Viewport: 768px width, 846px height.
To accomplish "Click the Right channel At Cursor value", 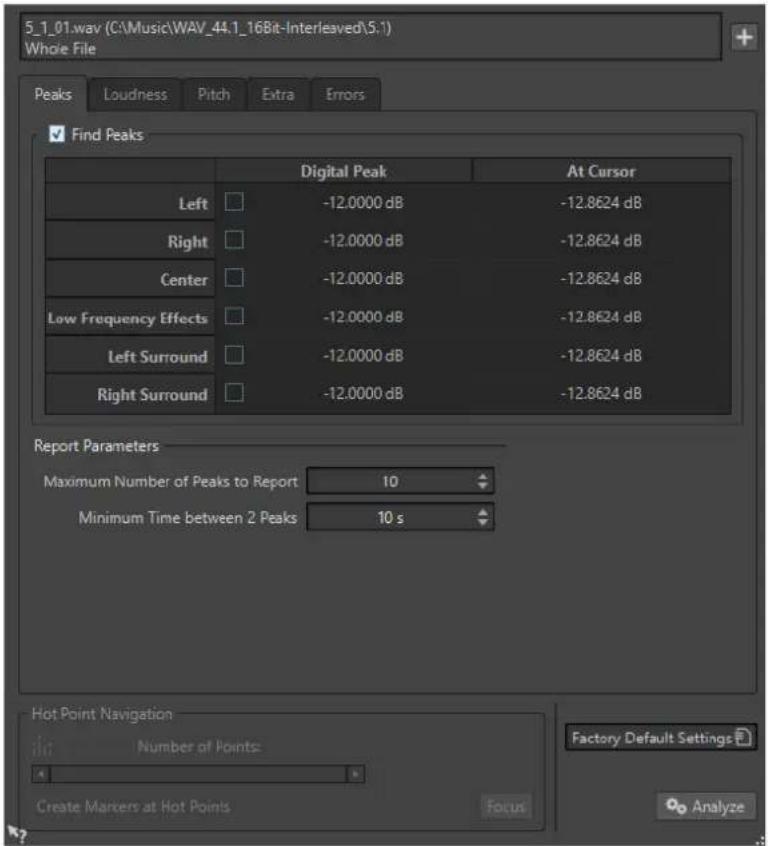I will 601,241.
